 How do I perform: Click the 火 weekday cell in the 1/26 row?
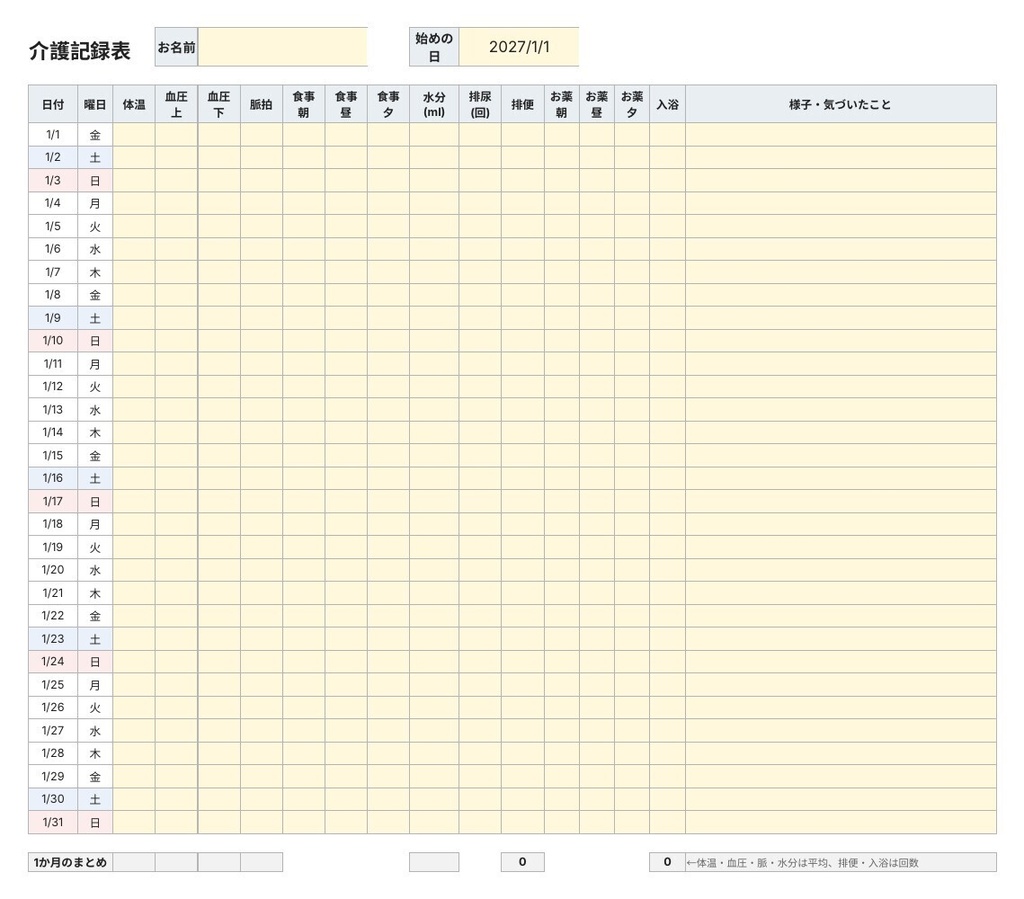click(x=95, y=707)
